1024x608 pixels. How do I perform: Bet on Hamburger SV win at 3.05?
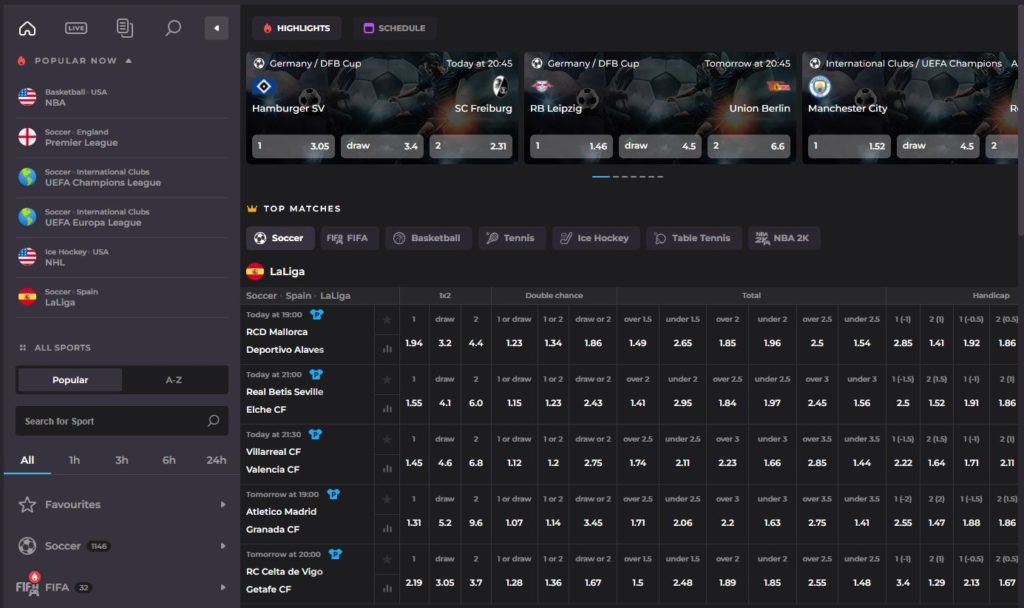click(x=293, y=146)
